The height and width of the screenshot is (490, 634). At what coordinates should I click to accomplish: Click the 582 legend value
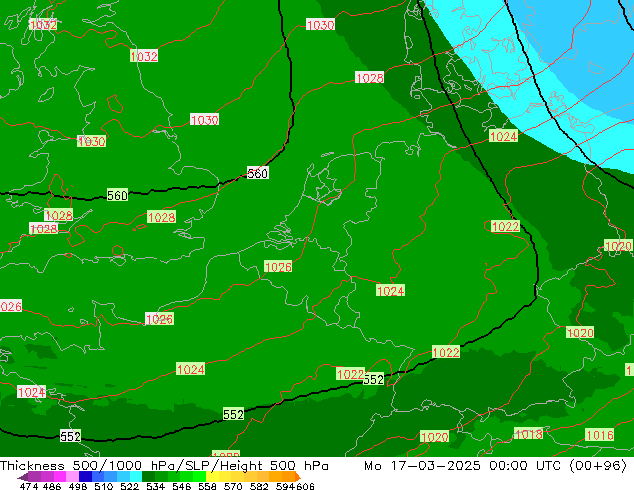click(x=259, y=486)
